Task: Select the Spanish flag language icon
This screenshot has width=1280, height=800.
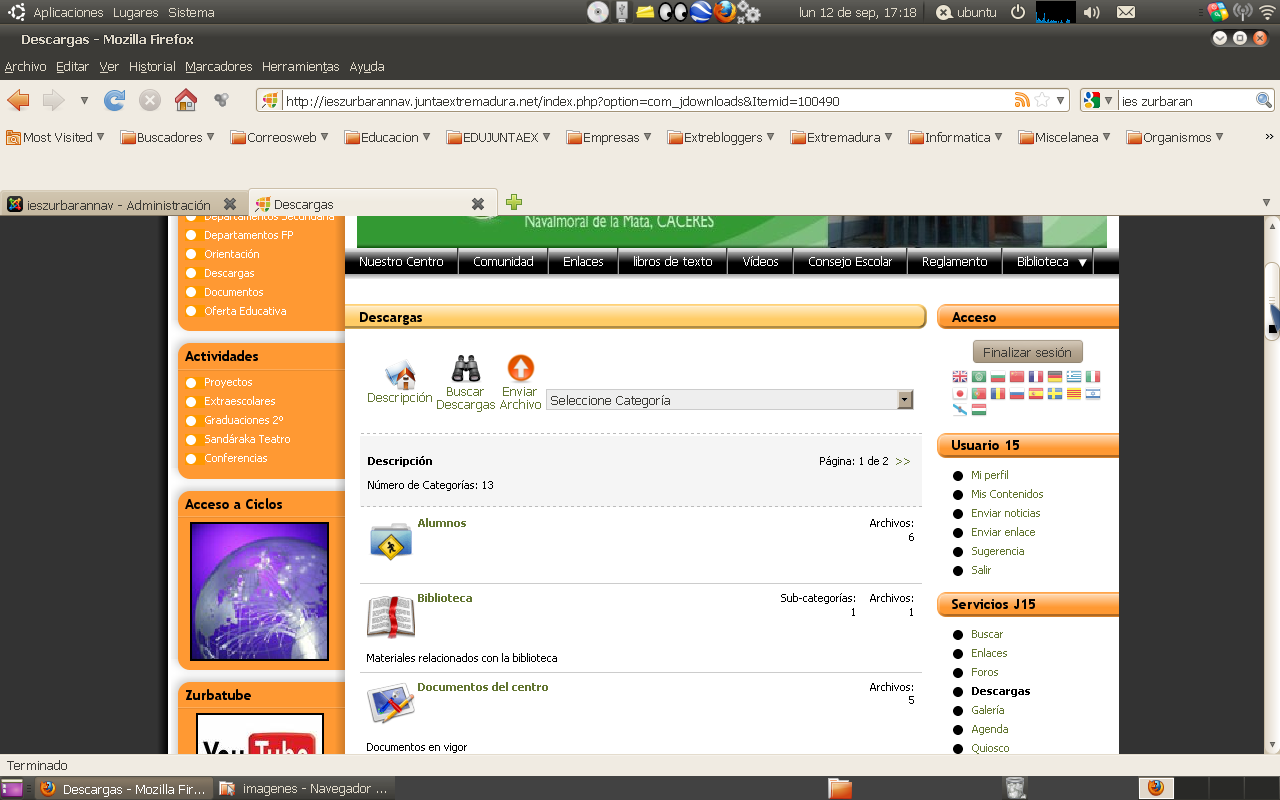Action: [x=1036, y=393]
